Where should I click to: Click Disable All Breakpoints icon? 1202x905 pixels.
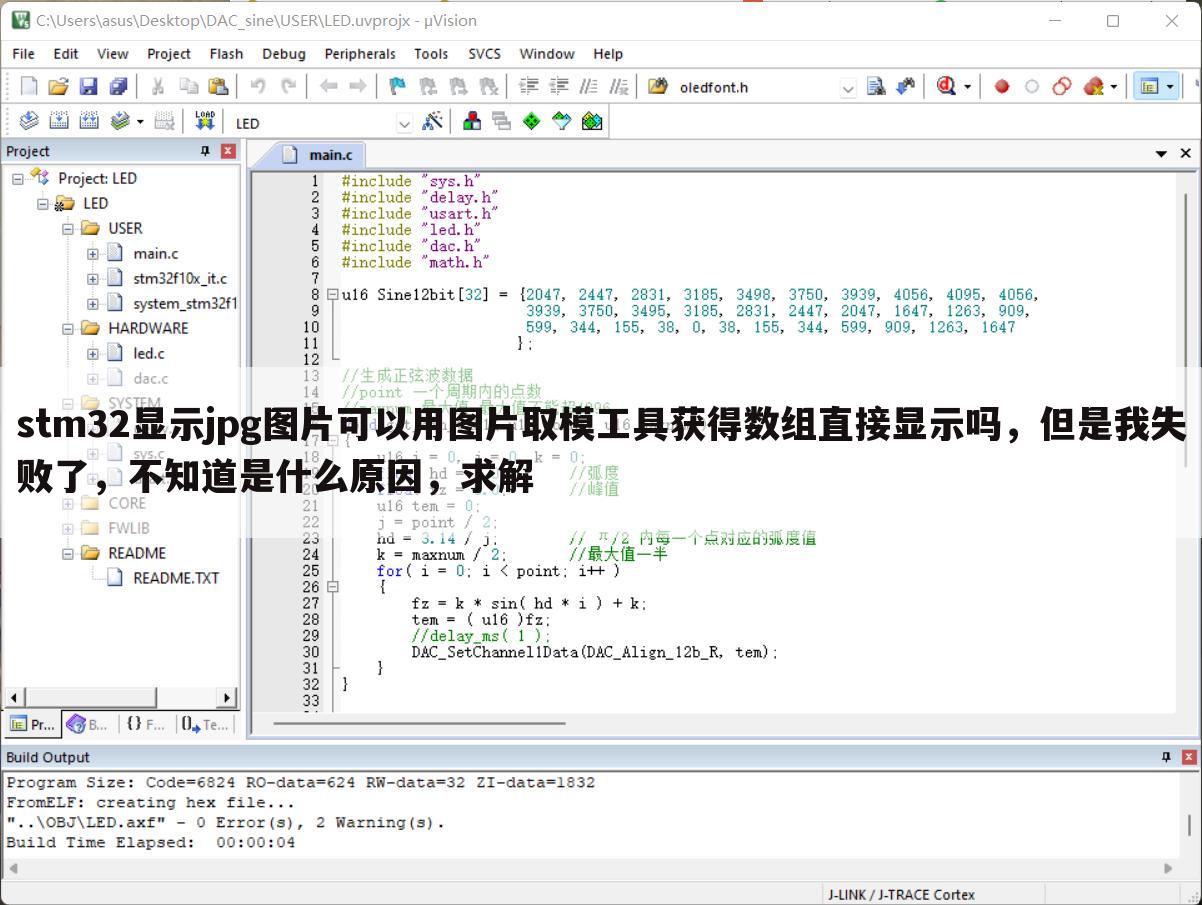(1062, 87)
